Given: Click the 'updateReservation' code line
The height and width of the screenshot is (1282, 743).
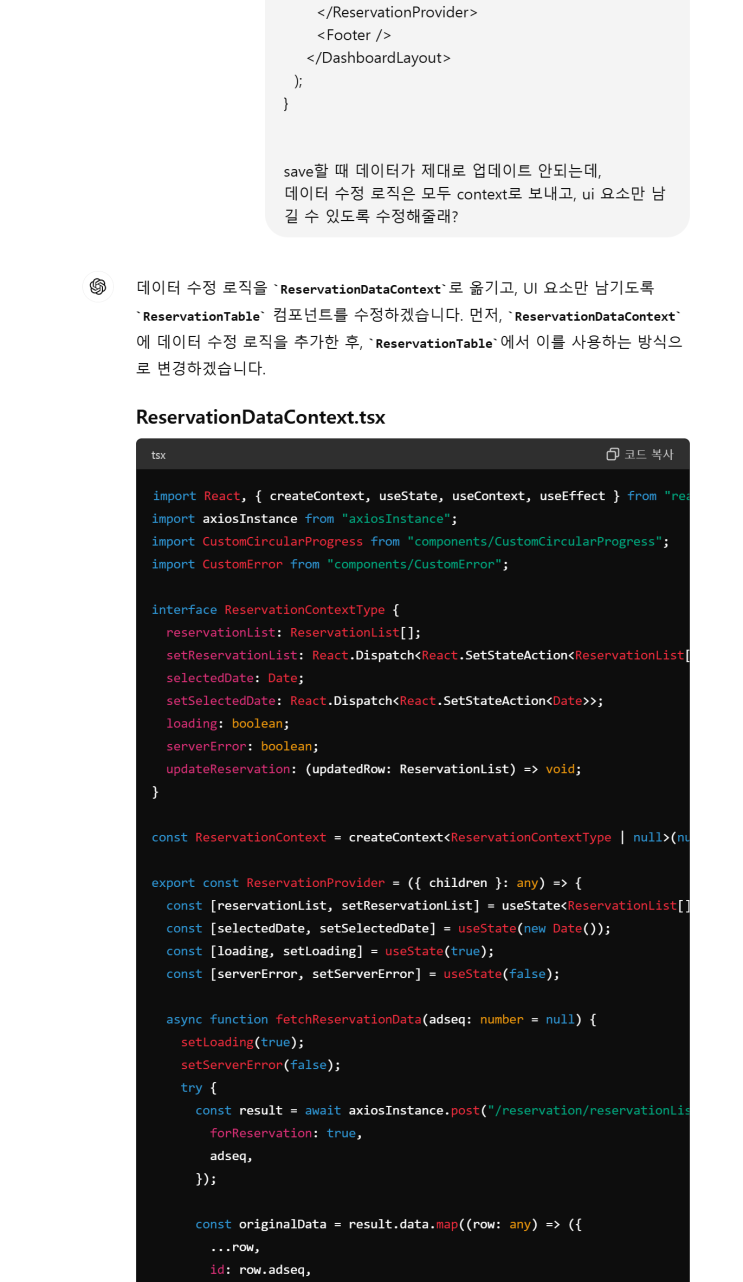Looking at the screenshot, I should tap(374, 770).
